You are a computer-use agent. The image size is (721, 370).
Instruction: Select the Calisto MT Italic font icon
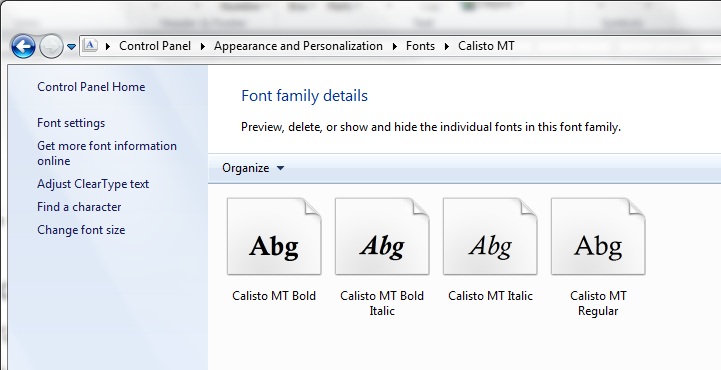point(490,237)
